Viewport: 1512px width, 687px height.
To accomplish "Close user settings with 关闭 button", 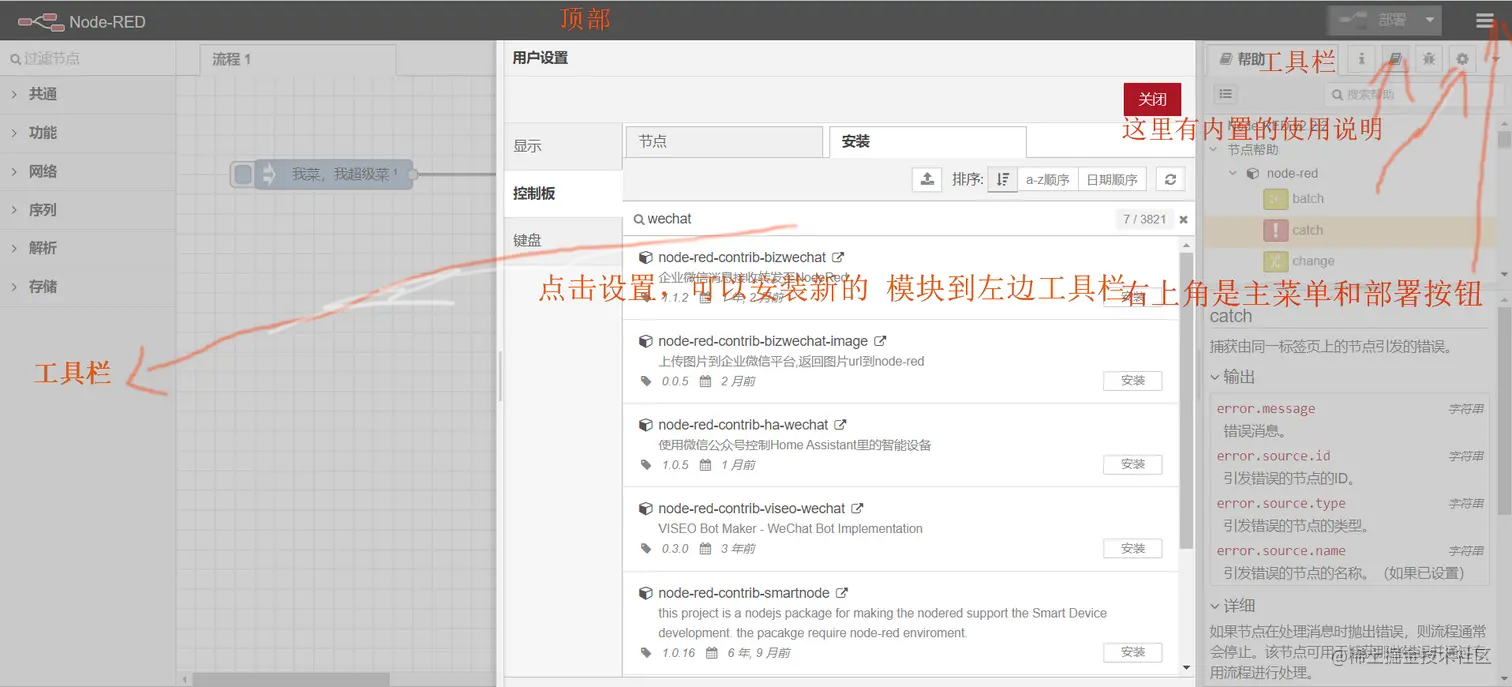I will (1151, 99).
